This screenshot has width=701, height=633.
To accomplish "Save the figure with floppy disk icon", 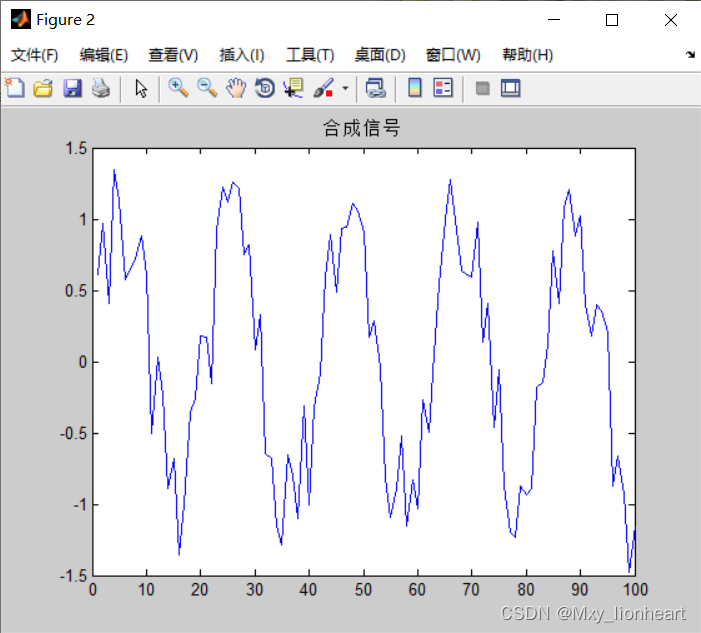I will (x=72, y=88).
